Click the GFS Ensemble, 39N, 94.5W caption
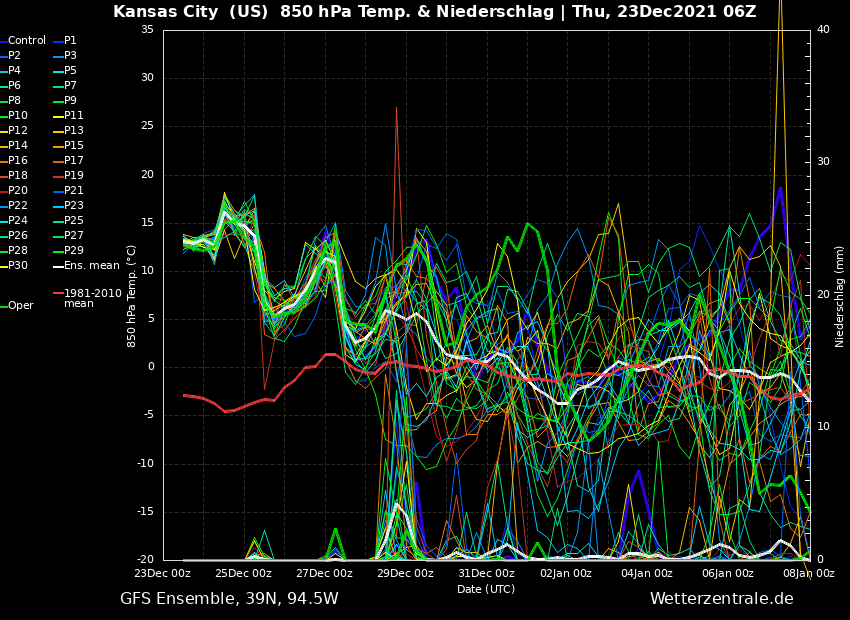This screenshot has width=850, height=620. coord(229,599)
